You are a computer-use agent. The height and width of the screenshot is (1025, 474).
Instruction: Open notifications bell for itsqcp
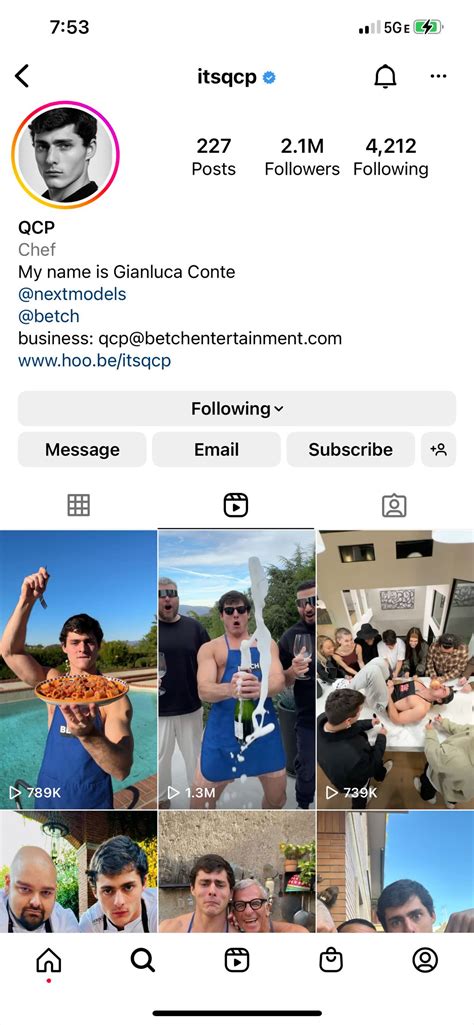point(385,76)
